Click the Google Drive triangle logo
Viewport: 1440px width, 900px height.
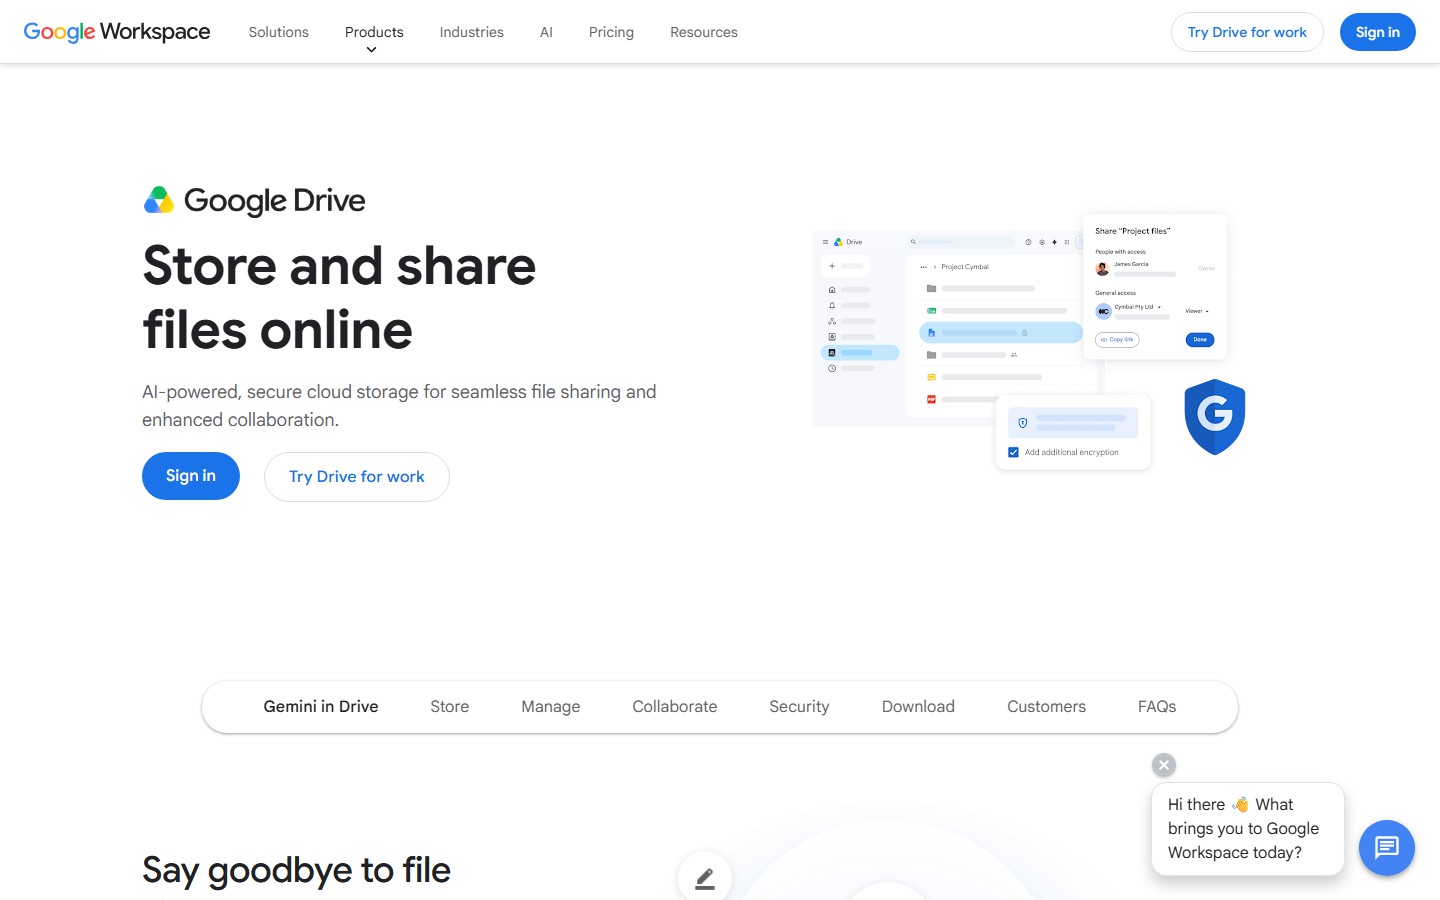click(159, 200)
